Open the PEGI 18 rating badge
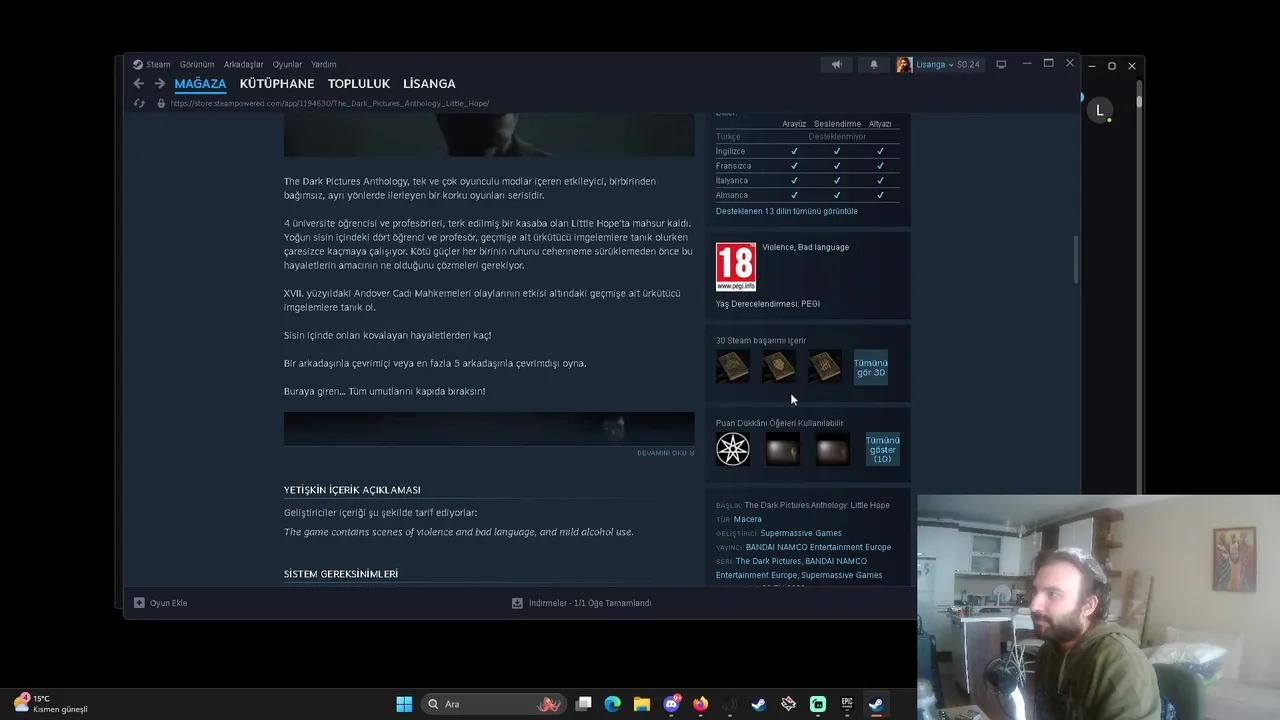The width and height of the screenshot is (1280, 720). click(736, 267)
